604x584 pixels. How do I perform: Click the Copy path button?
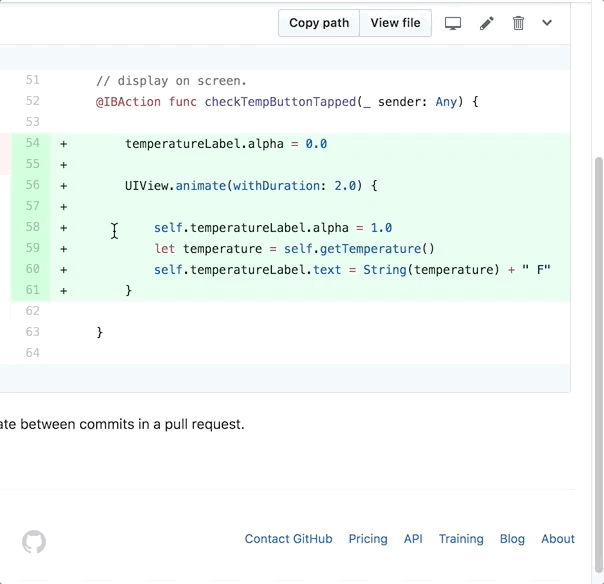click(319, 23)
